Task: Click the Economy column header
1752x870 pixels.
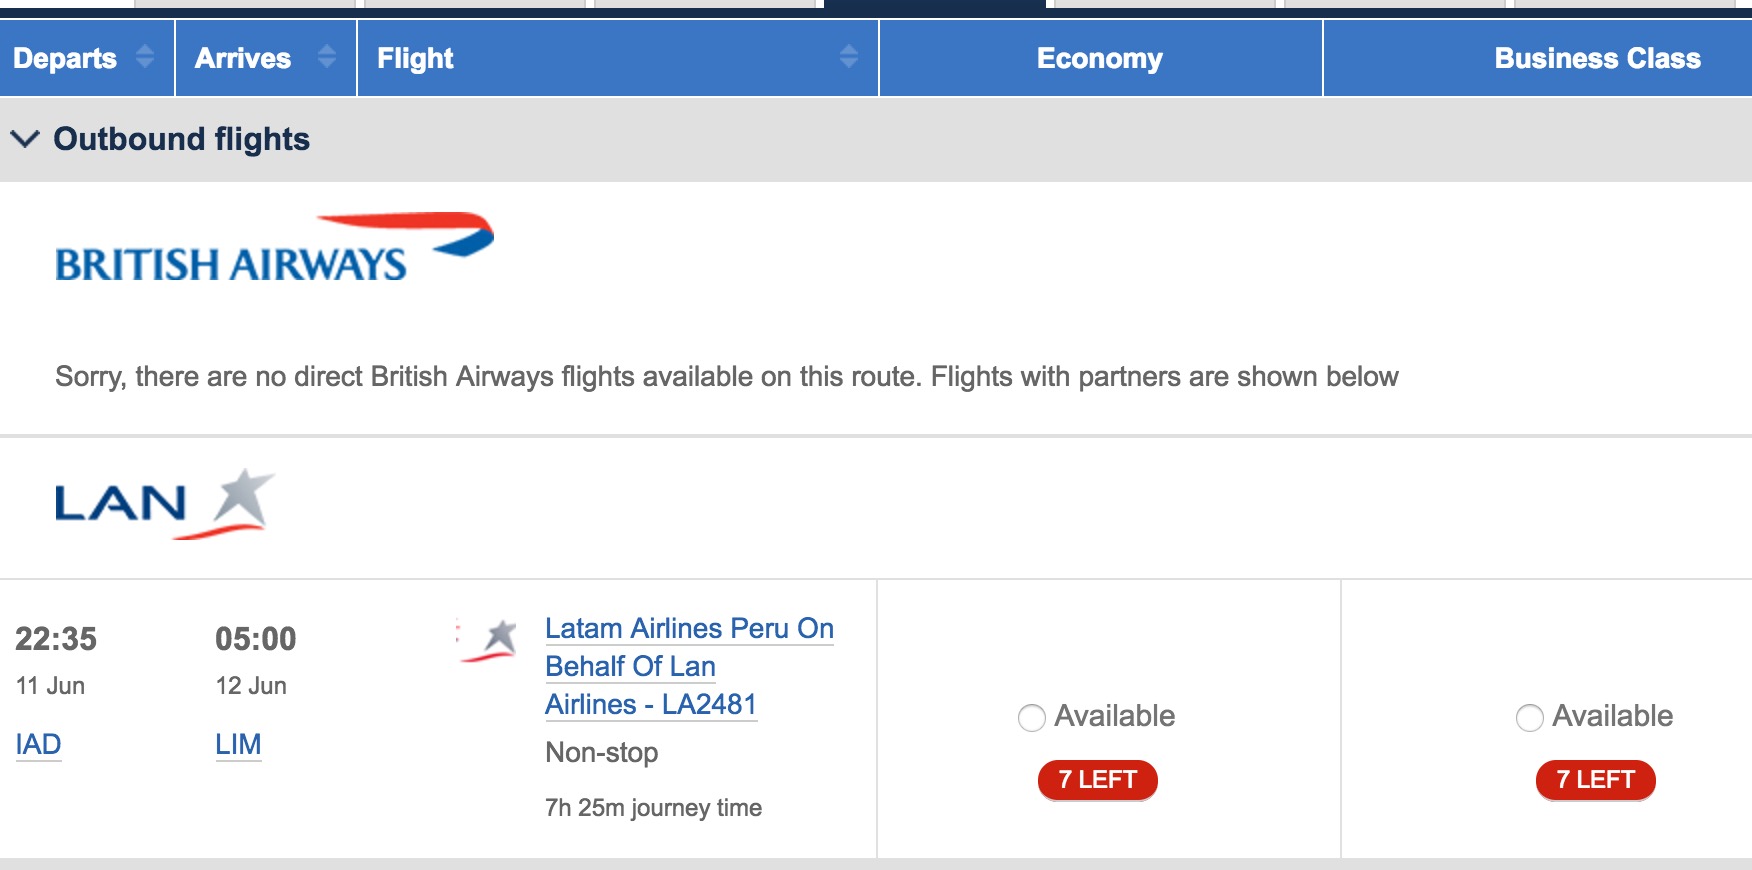Action: pyautogui.click(x=1100, y=58)
